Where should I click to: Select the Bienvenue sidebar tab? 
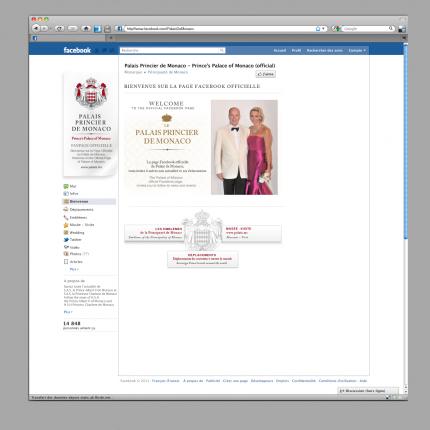point(89,202)
